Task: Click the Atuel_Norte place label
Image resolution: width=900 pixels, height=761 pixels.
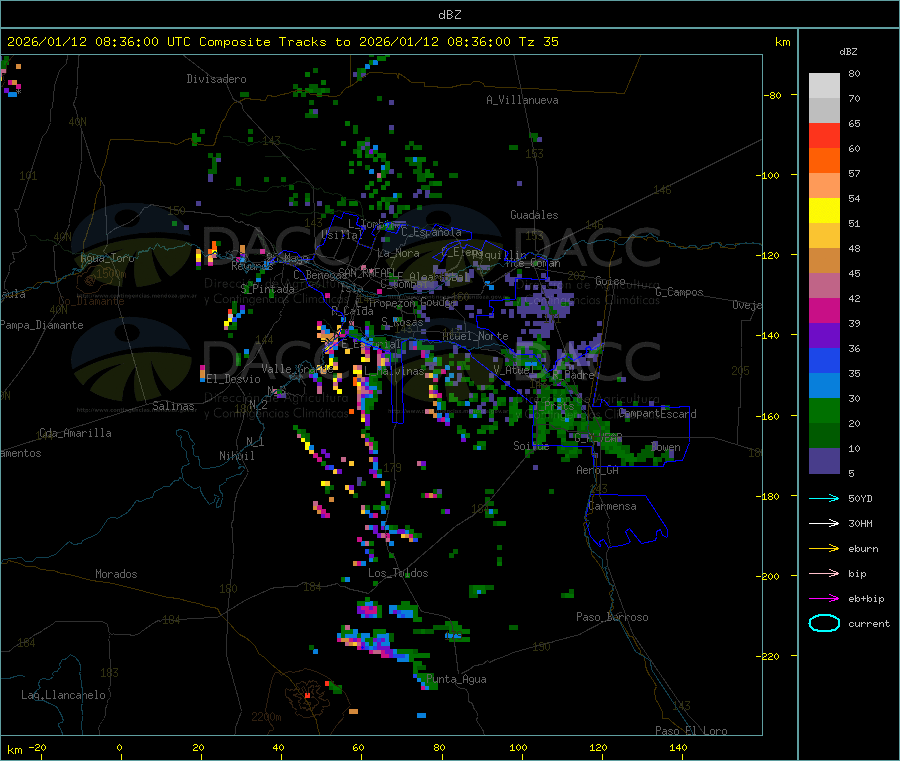Action: 475,336
